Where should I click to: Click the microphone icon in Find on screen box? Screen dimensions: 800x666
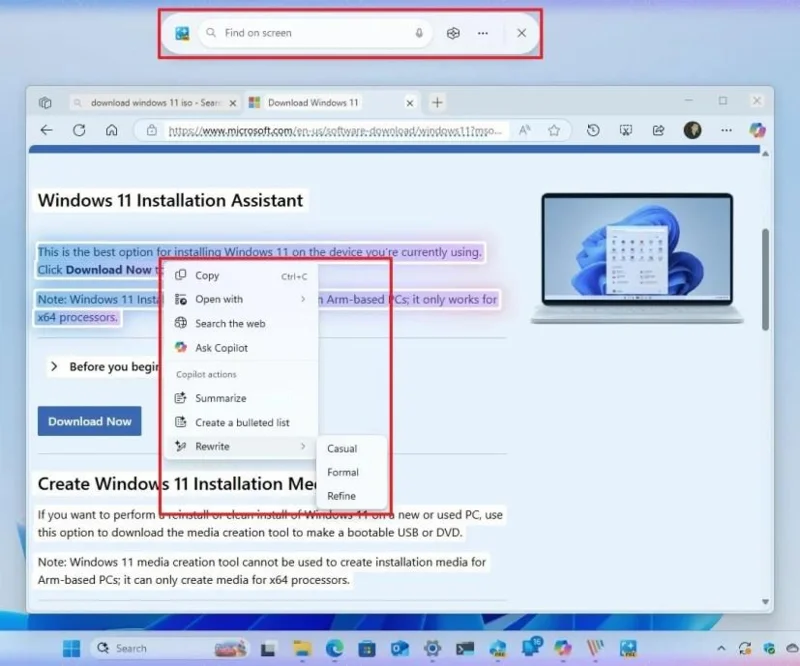tap(419, 33)
